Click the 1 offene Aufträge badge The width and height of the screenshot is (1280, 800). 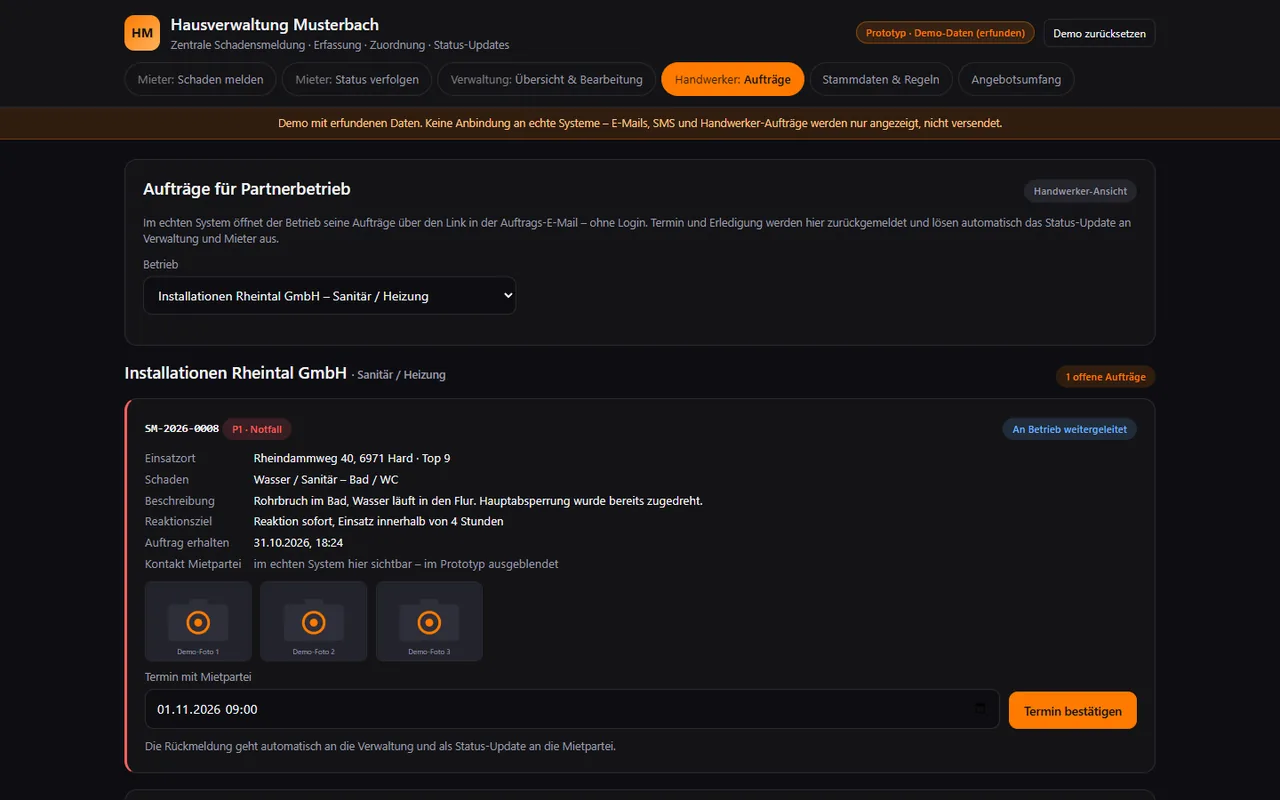1106,377
